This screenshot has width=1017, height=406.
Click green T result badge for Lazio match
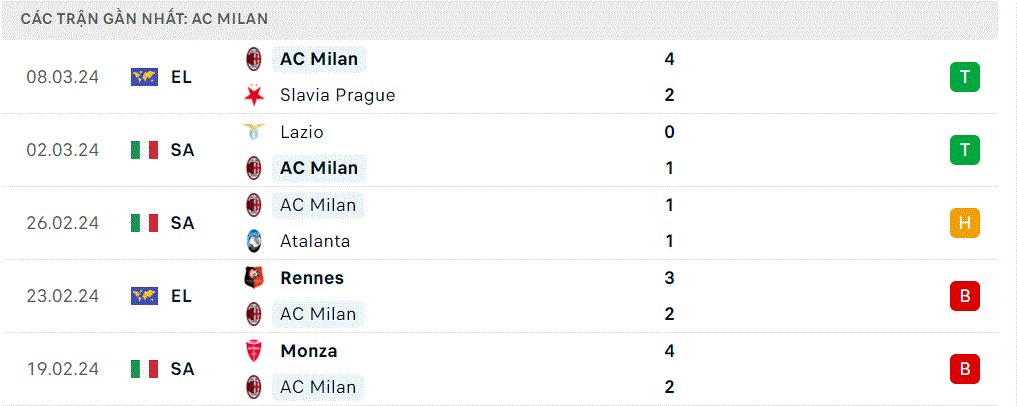pos(964,150)
